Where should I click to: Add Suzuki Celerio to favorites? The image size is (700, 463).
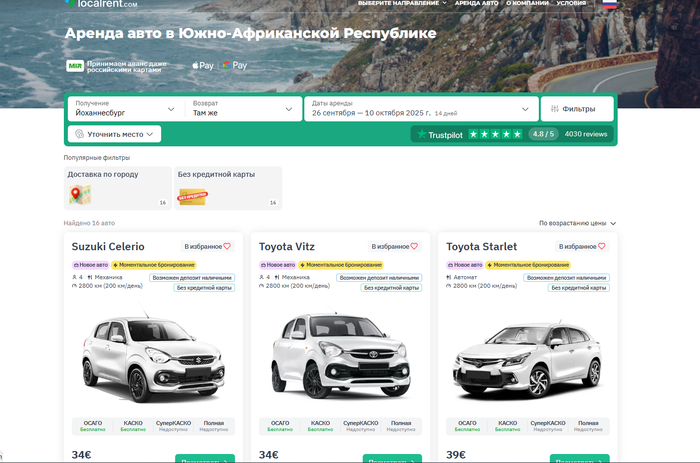(x=206, y=246)
